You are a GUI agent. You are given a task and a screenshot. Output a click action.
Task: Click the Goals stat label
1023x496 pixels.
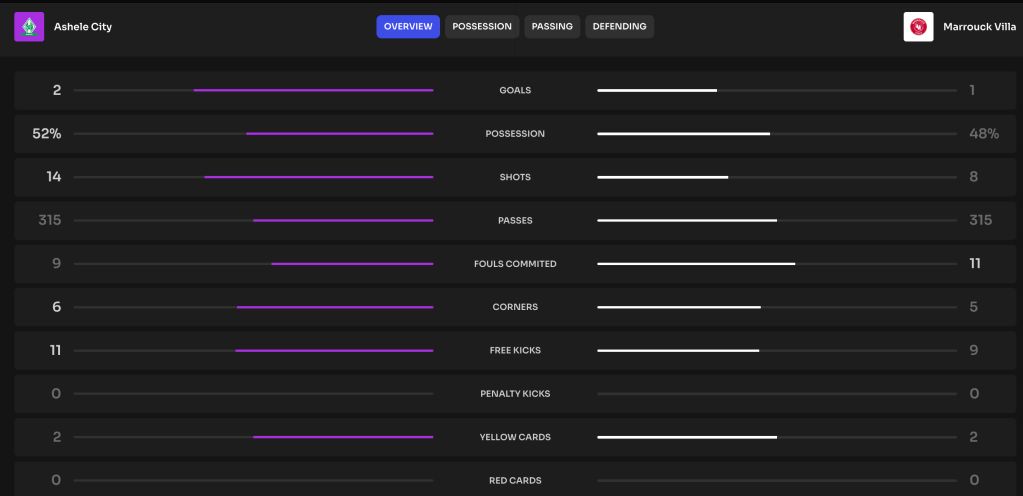[515, 91]
